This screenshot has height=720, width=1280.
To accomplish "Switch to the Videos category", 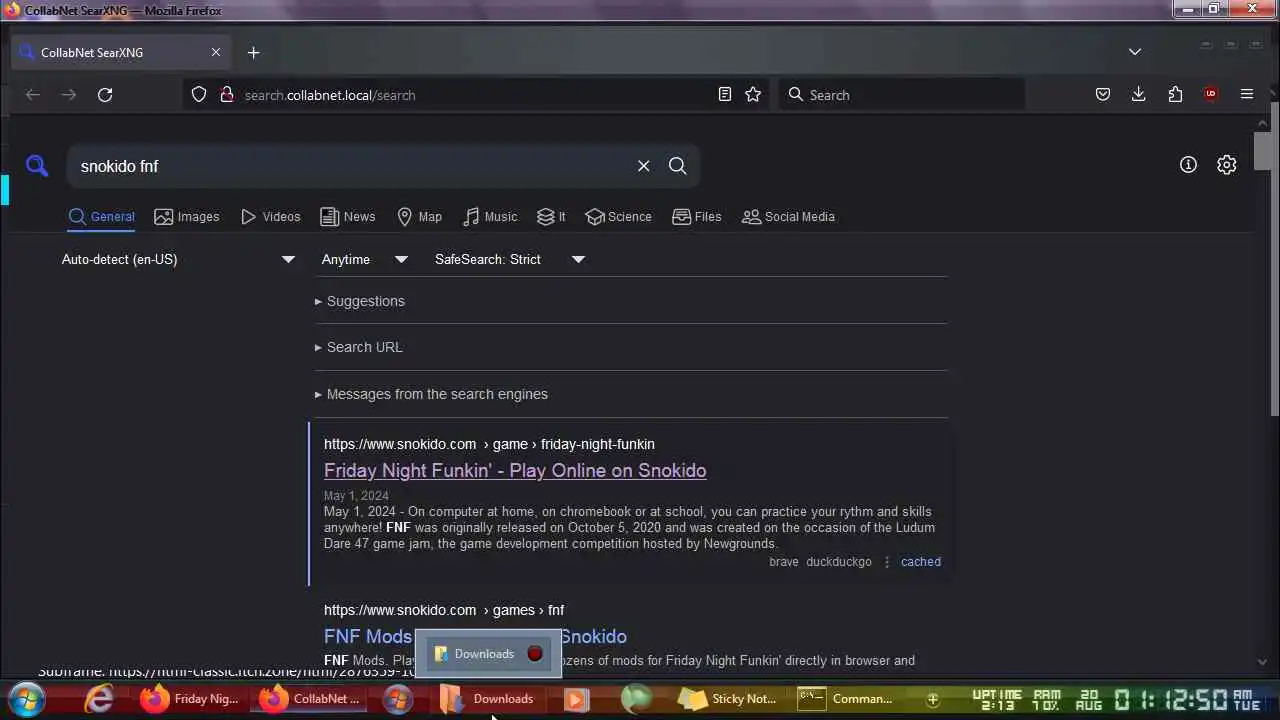I will point(270,217).
